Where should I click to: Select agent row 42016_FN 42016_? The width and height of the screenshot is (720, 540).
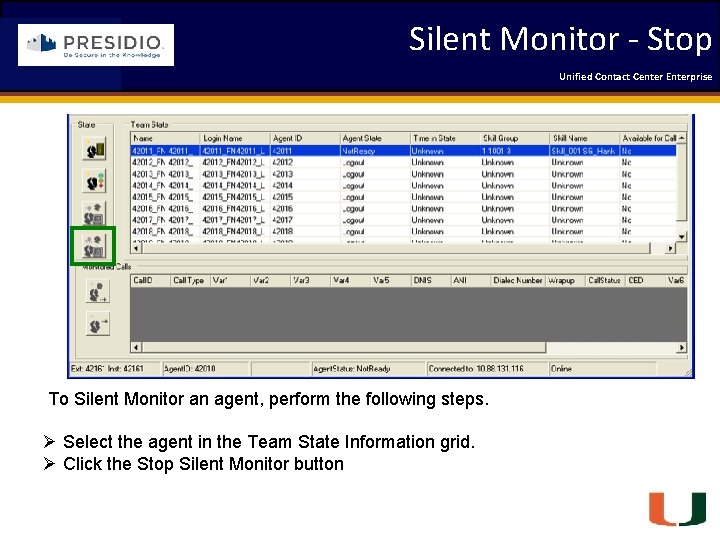pyautogui.click(x=404, y=209)
